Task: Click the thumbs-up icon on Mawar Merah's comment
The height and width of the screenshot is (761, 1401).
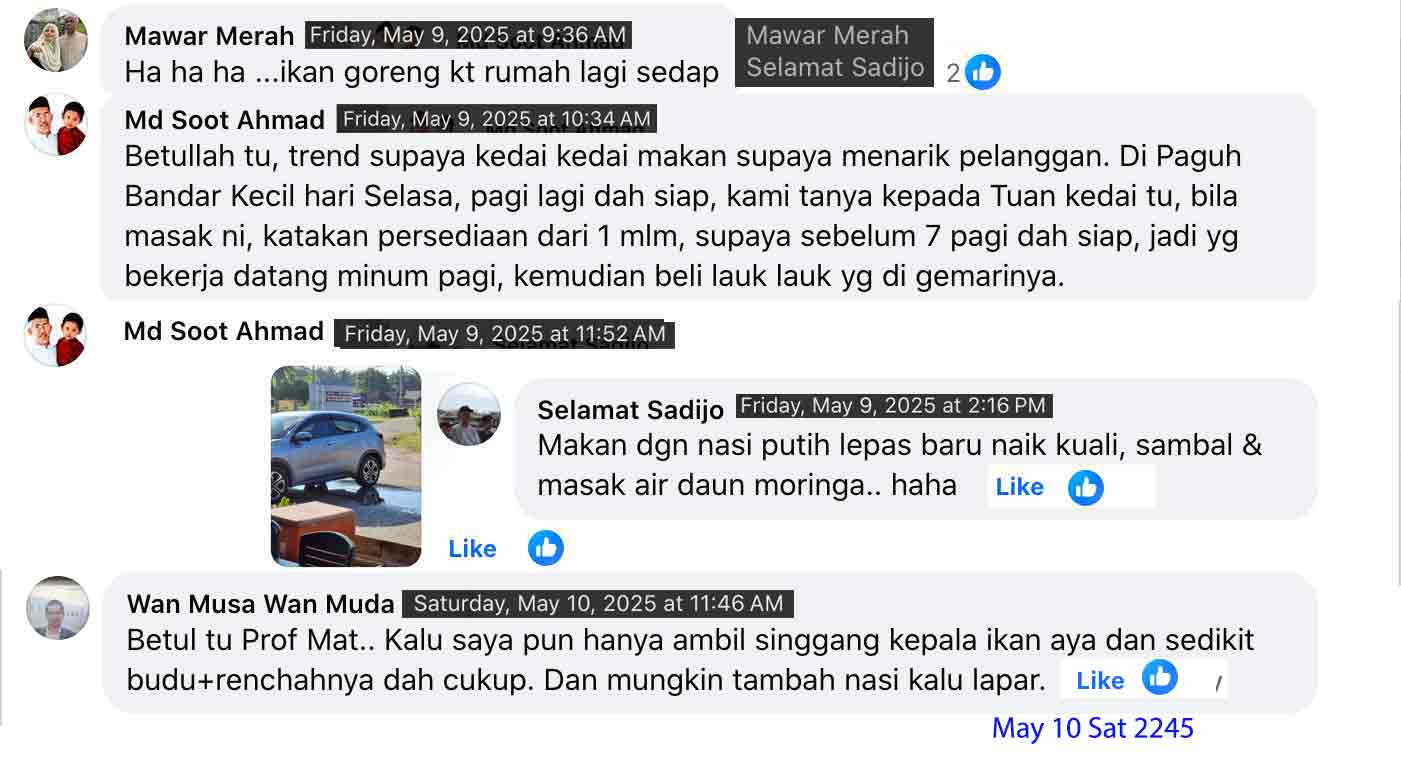Action: [983, 72]
